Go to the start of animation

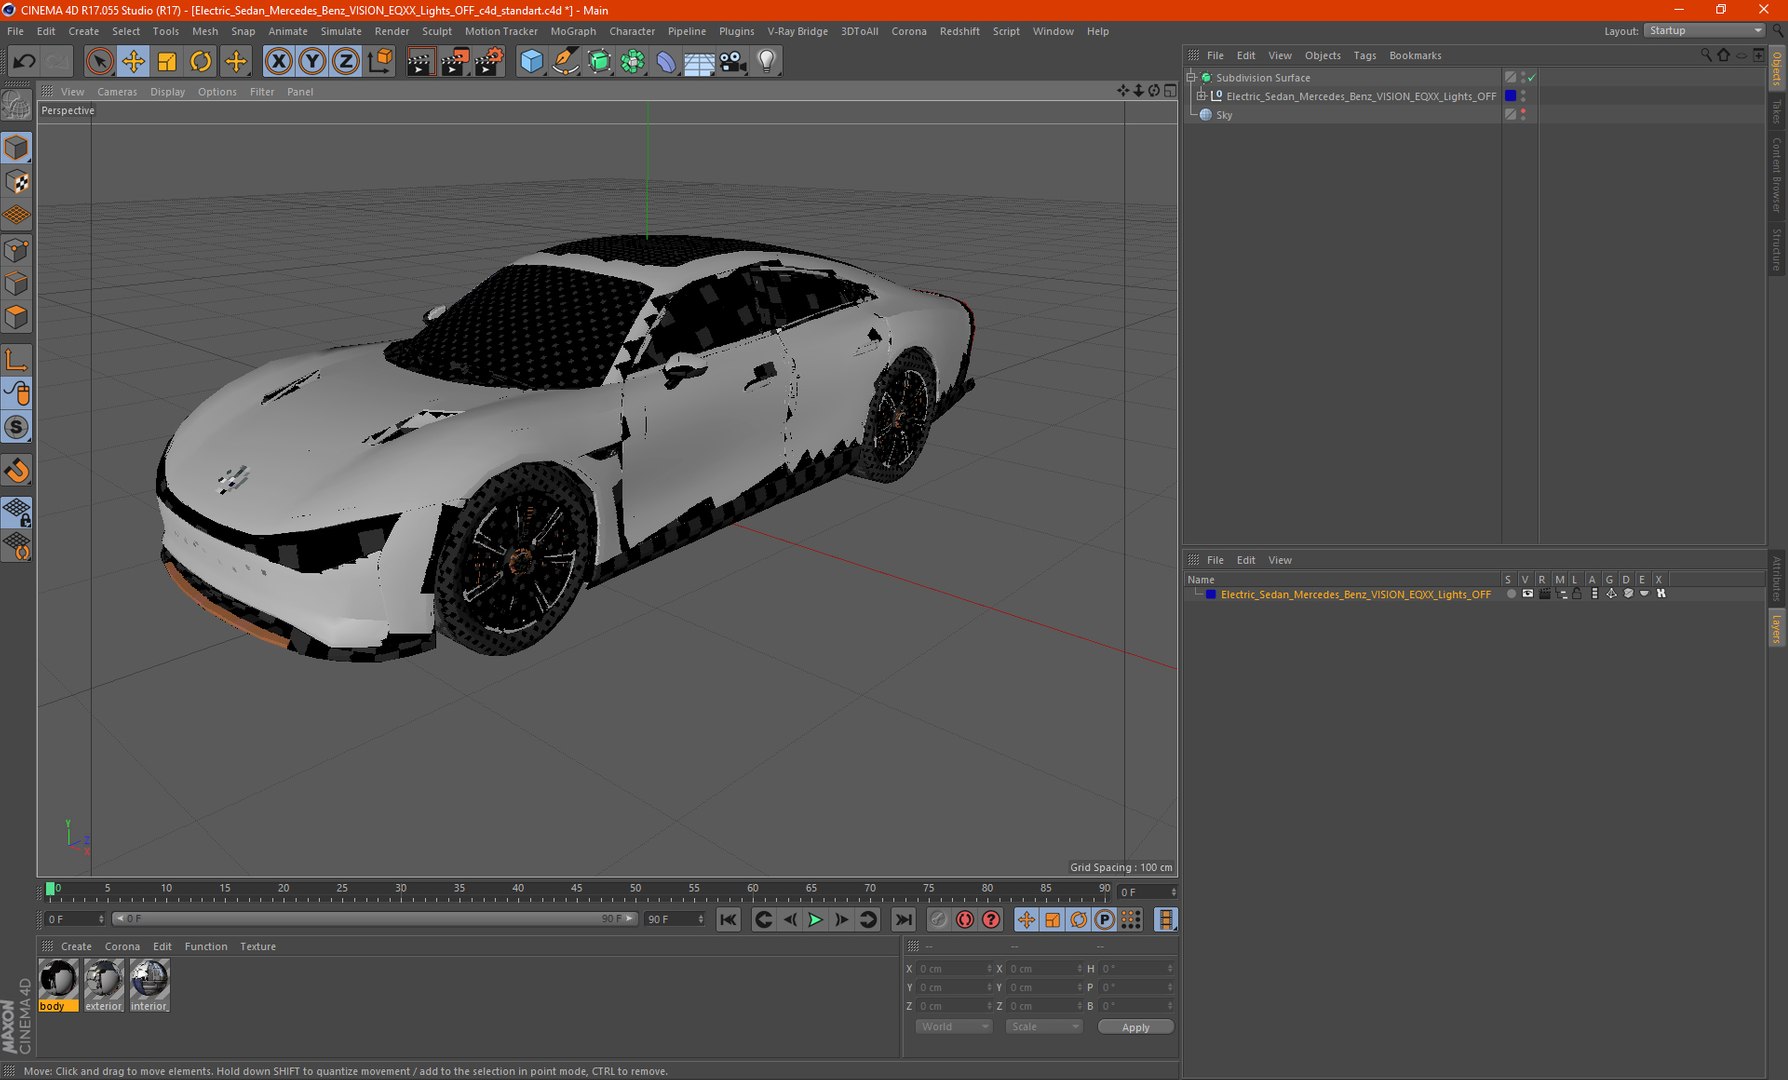pos(728,920)
